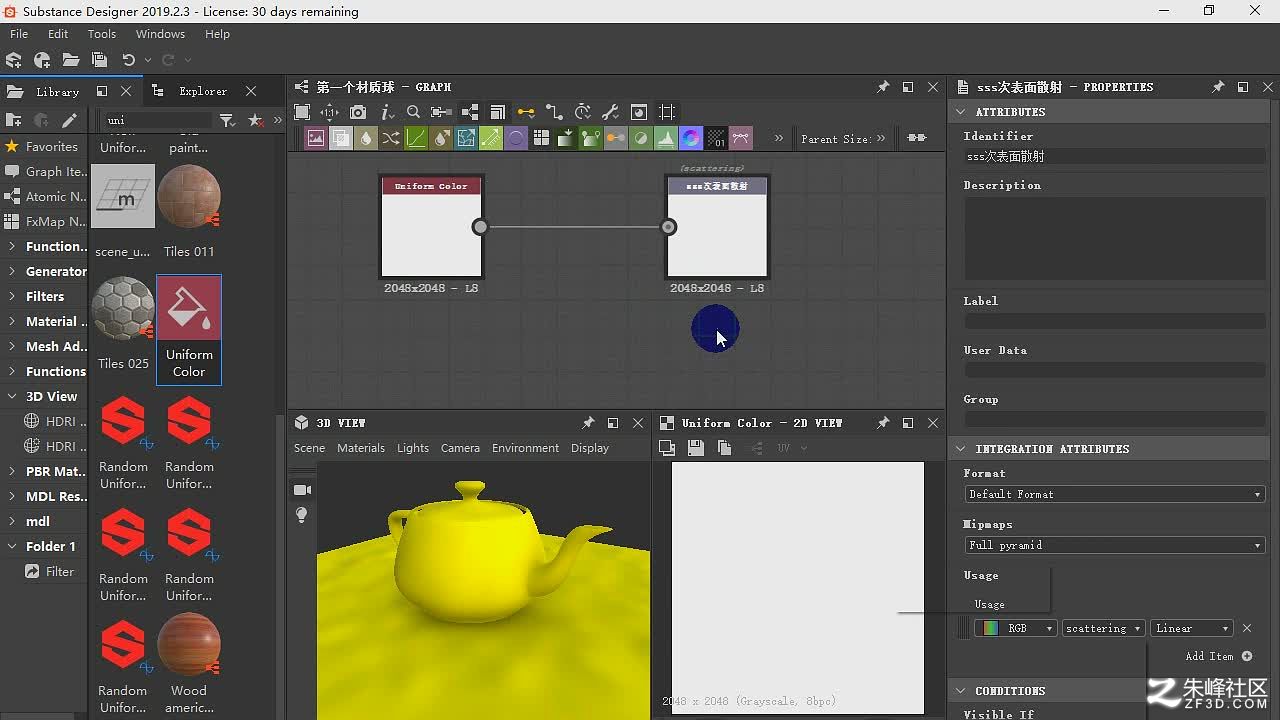The image size is (1280, 720).
Task: Click the RGB color swatch in Usage row
Action: coord(990,628)
